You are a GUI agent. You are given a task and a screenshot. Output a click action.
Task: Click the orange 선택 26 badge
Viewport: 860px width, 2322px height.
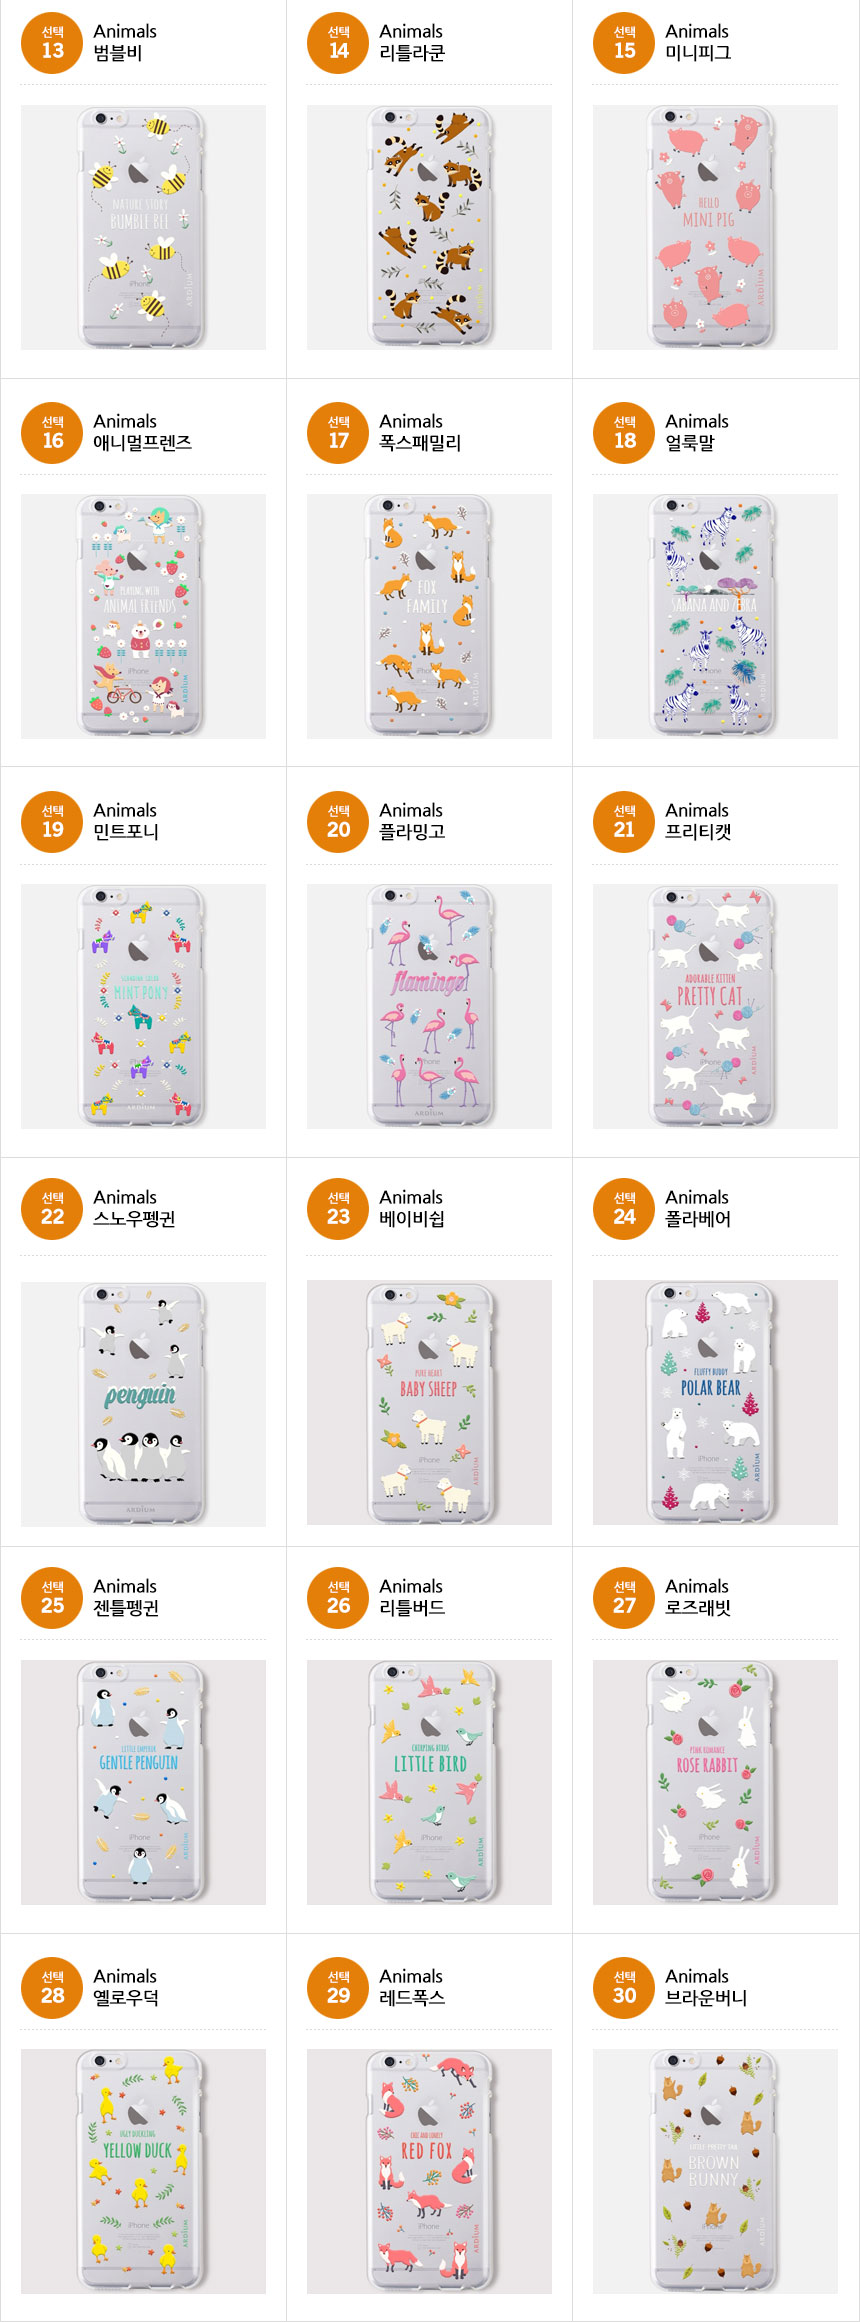(x=338, y=1598)
